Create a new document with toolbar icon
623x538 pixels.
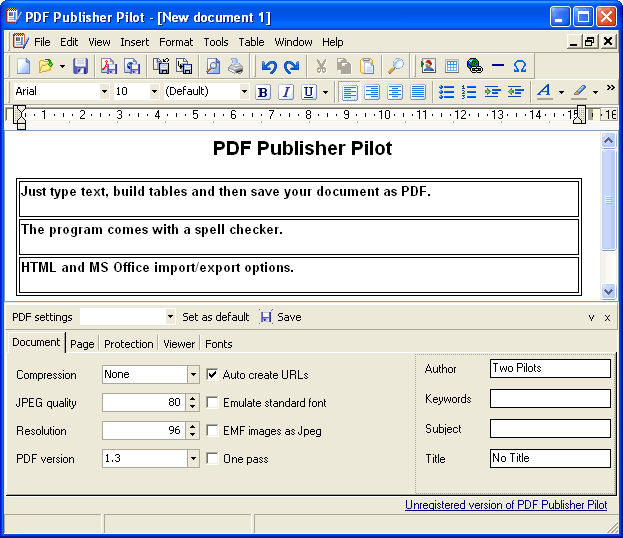point(23,66)
